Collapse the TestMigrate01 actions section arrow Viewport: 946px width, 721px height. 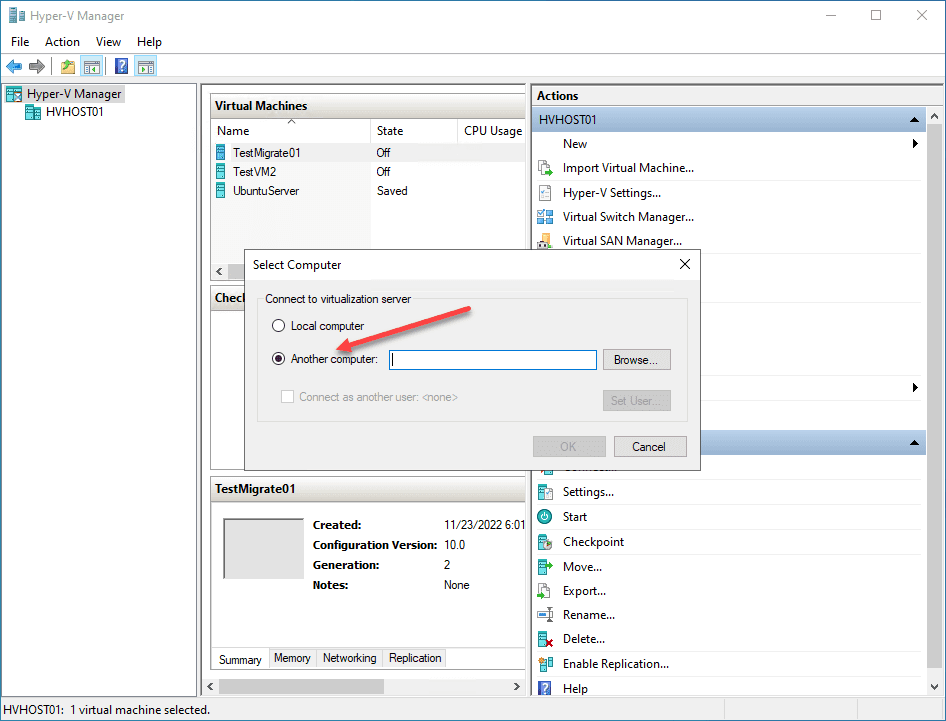(x=915, y=443)
